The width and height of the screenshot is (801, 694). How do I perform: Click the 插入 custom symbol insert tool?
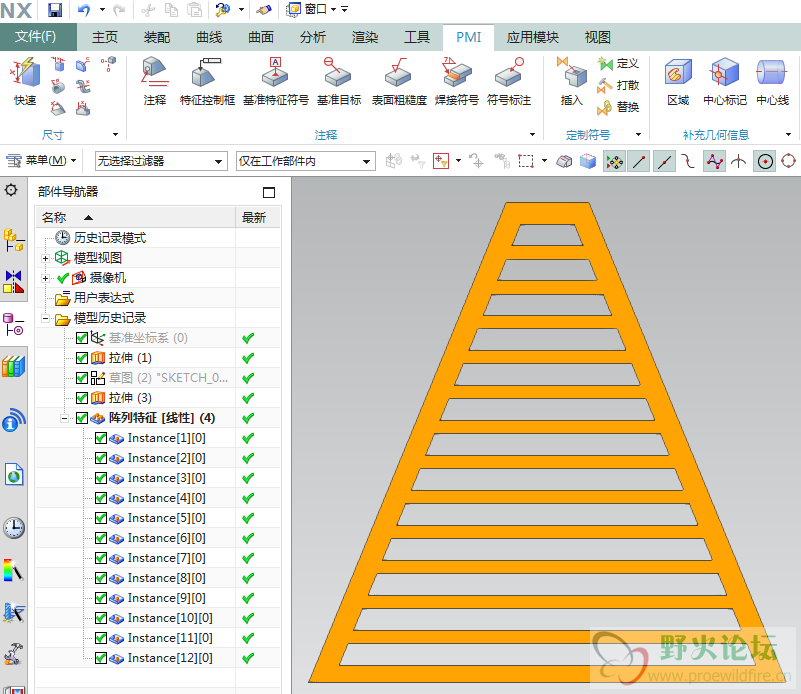tap(572, 82)
